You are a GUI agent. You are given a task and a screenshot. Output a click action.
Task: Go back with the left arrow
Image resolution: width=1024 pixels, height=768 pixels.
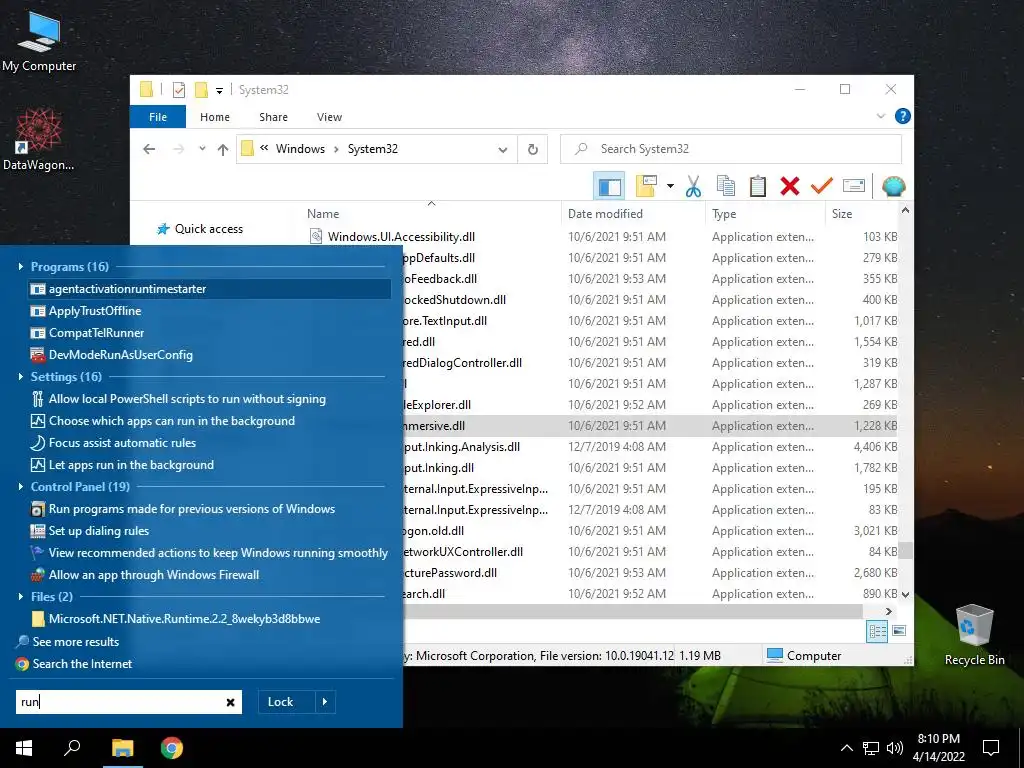coord(149,149)
